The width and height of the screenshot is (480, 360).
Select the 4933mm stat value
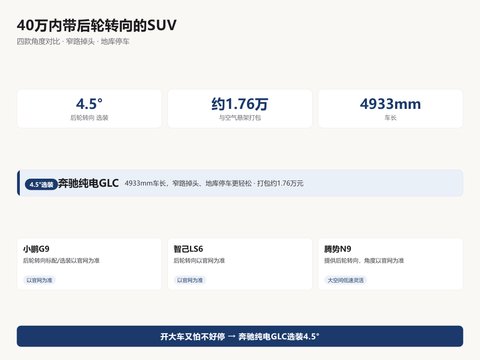(x=390, y=104)
